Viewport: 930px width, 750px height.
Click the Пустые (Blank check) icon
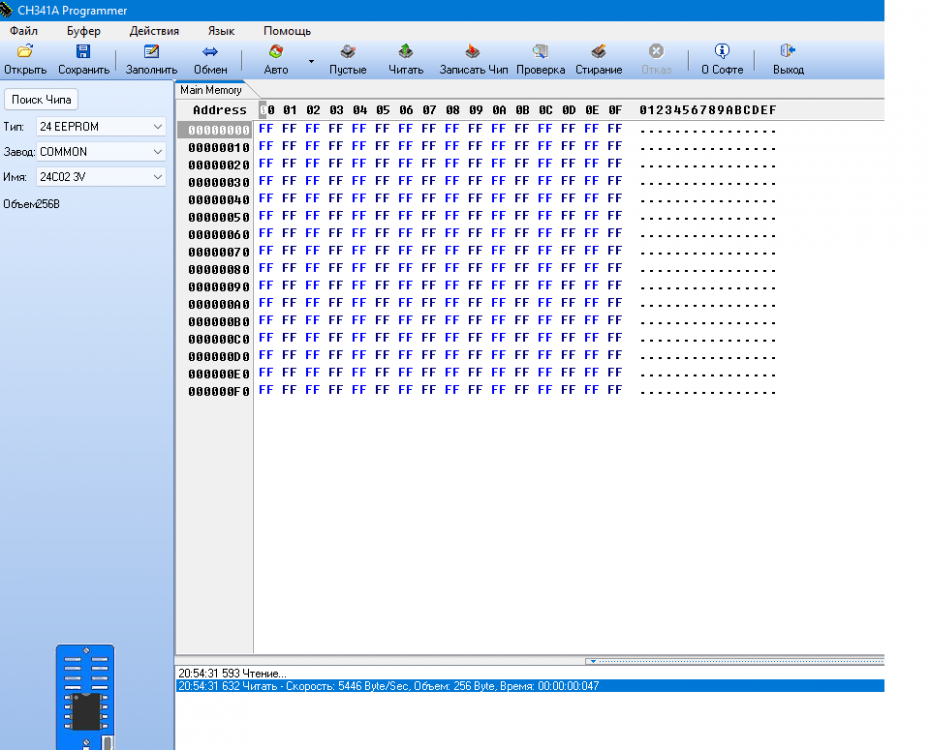(x=348, y=52)
